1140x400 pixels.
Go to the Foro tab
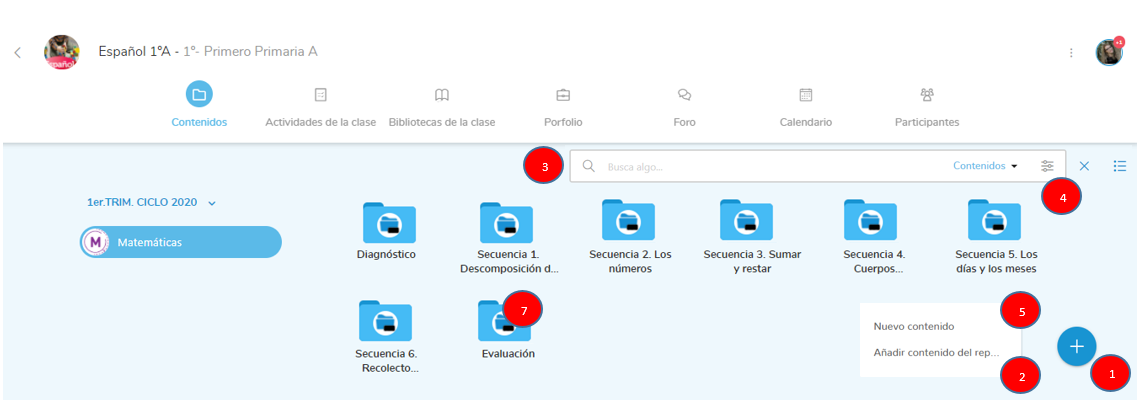[684, 107]
